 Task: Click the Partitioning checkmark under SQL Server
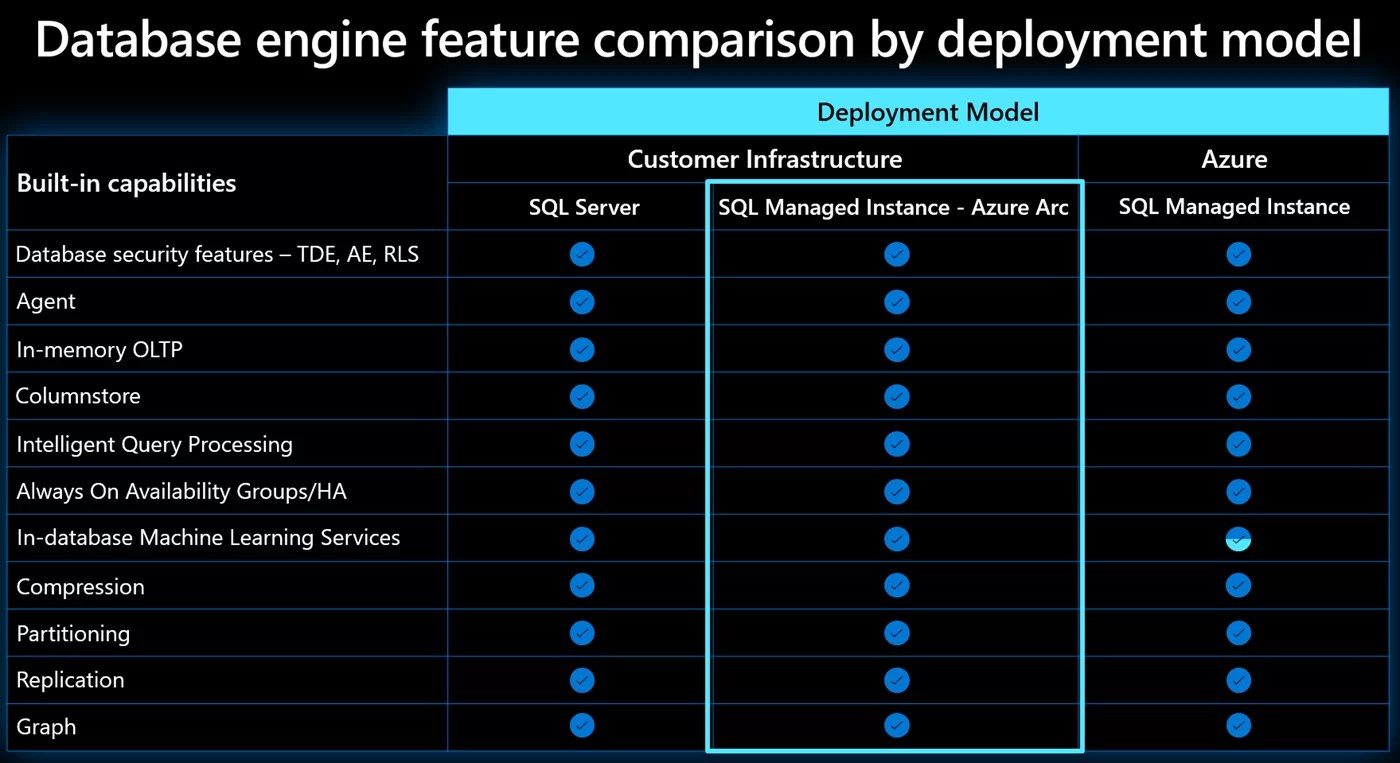click(x=582, y=632)
